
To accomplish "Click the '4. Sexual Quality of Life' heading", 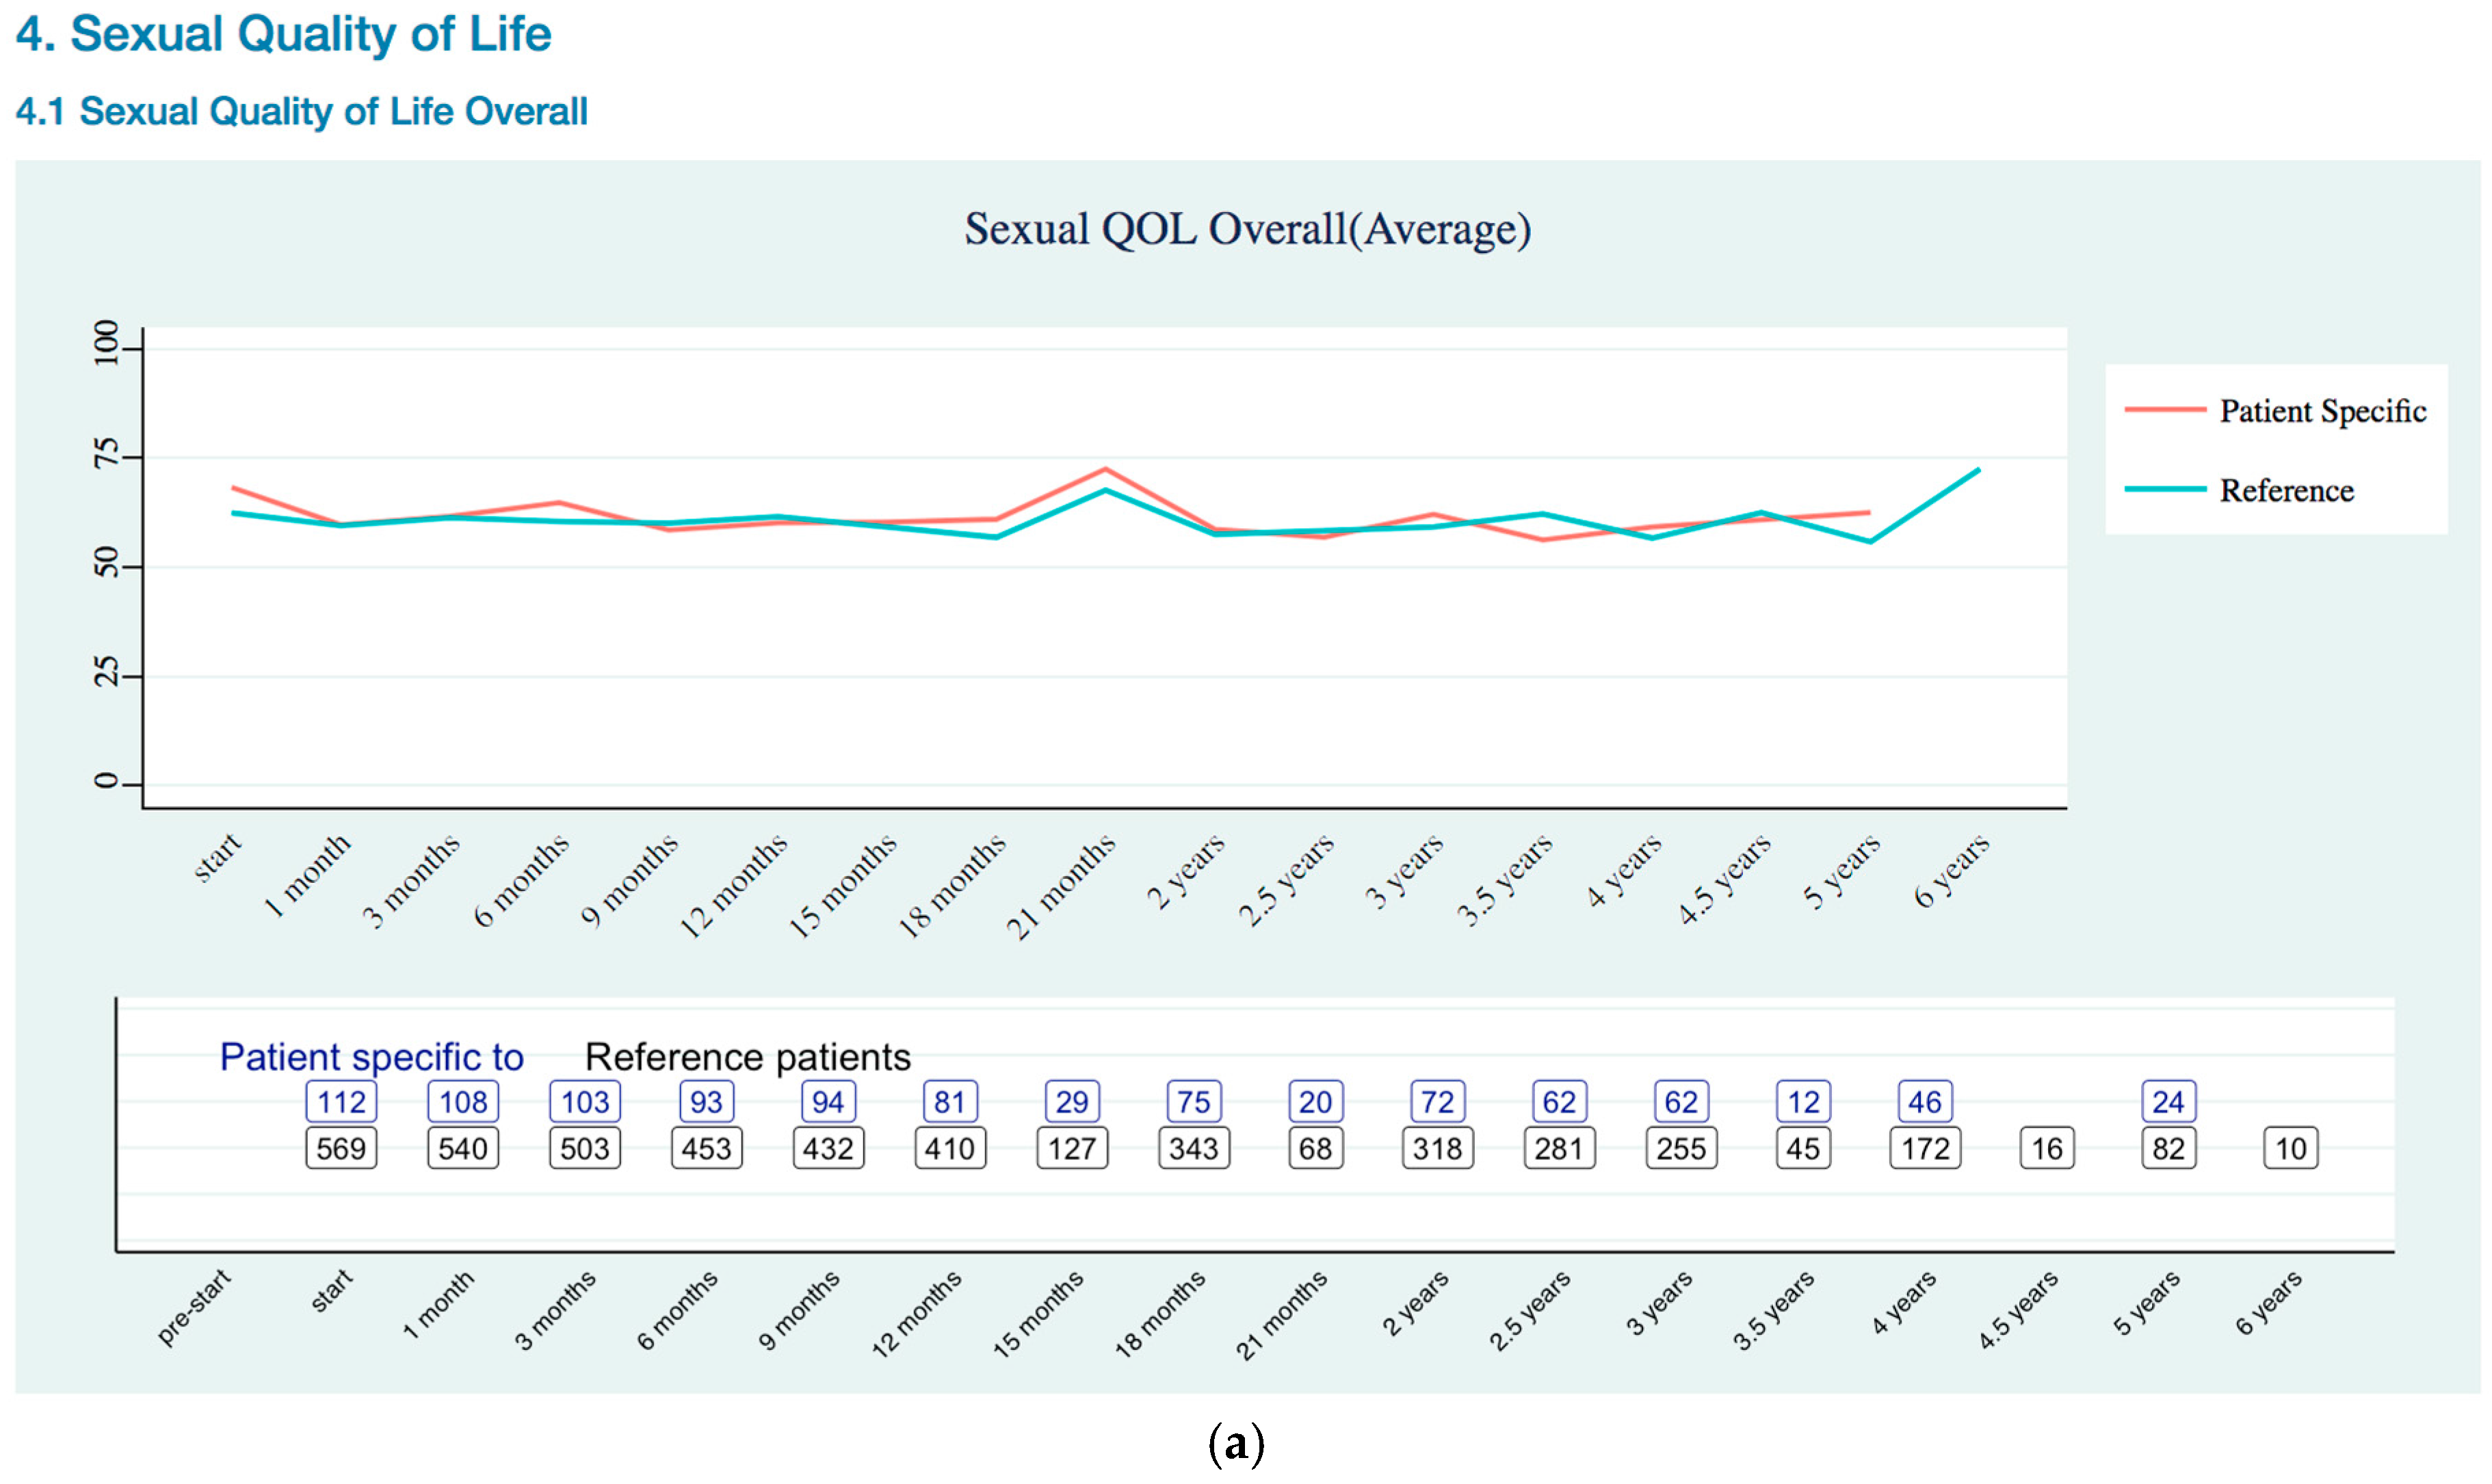I will [283, 35].
